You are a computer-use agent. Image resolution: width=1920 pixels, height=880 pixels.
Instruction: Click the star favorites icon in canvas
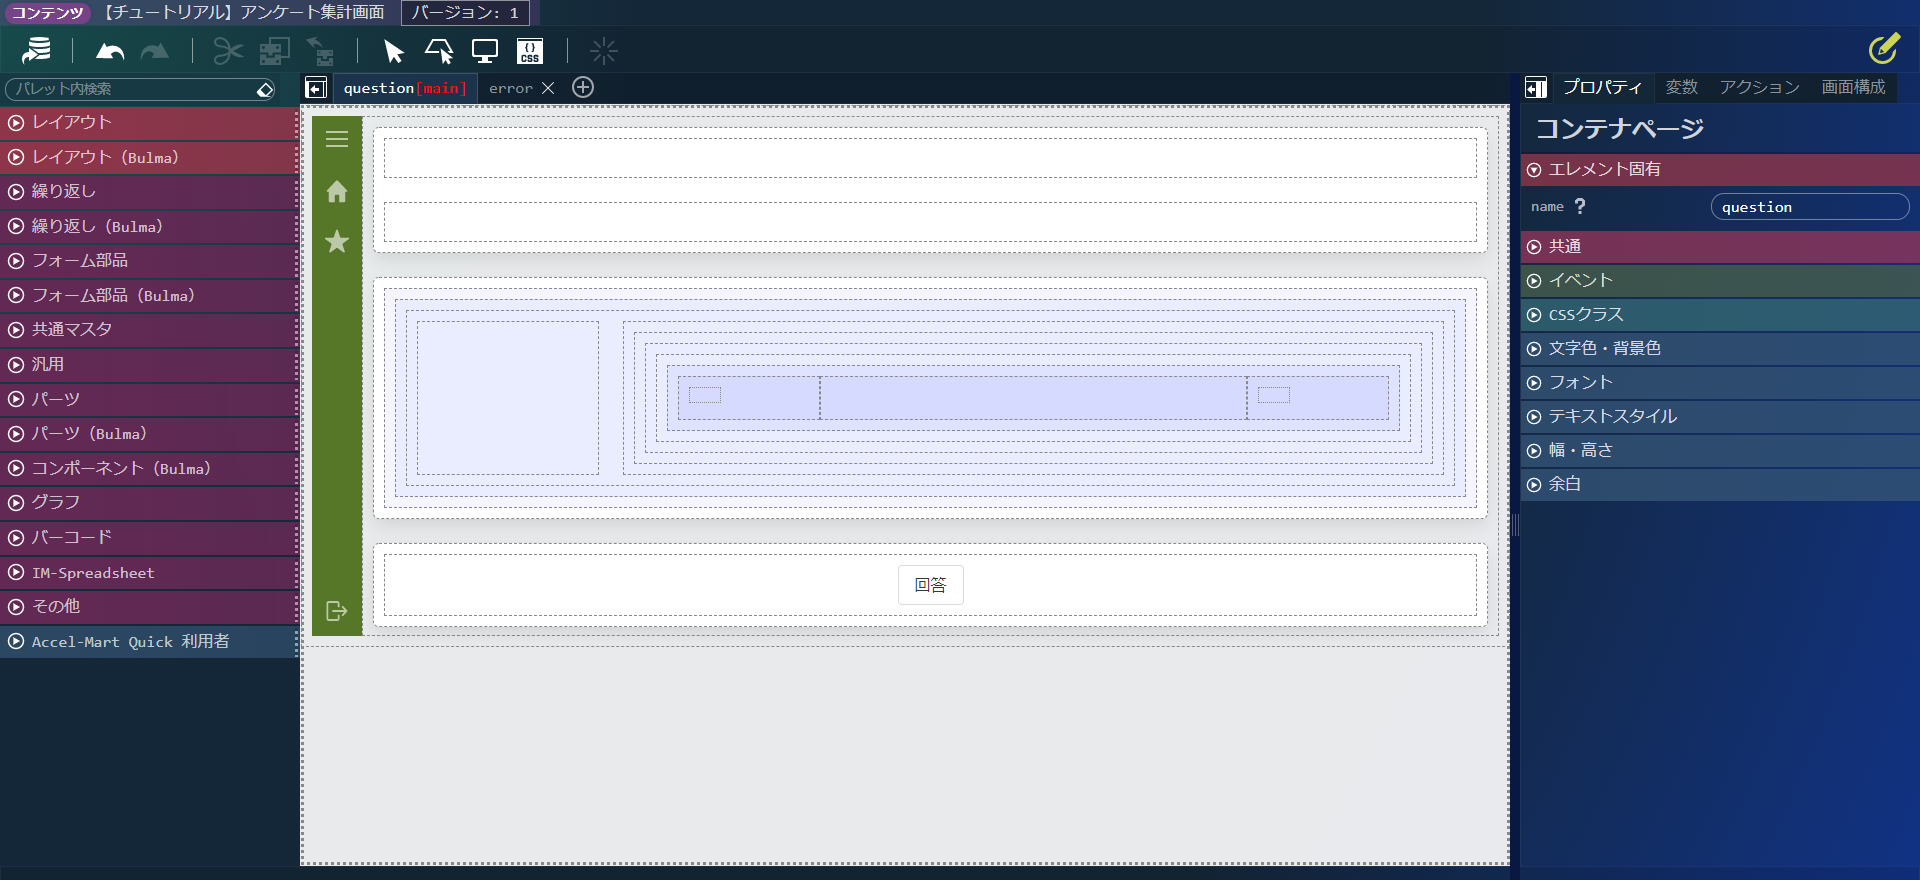point(337,241)
